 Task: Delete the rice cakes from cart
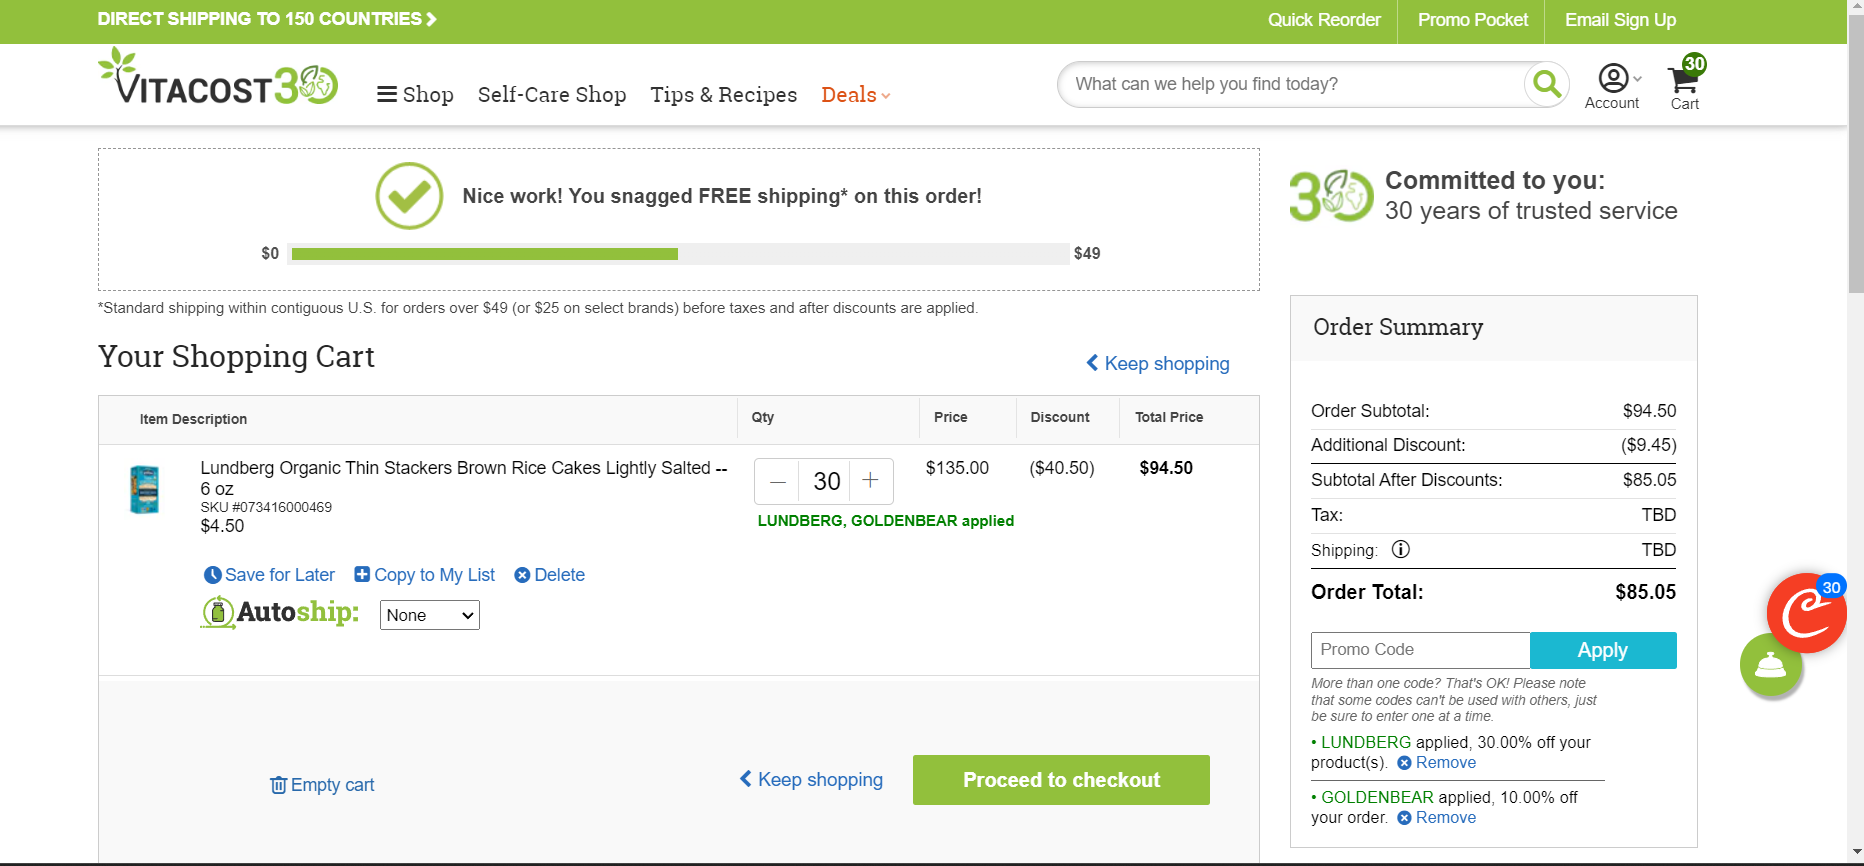(550, 575)
